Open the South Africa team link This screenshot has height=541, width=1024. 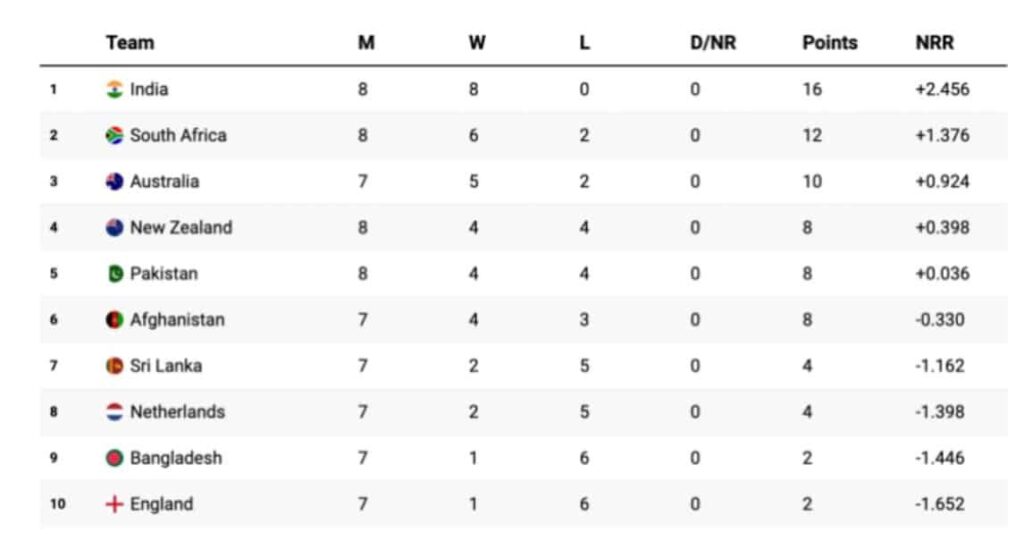(x=178, y=135)
